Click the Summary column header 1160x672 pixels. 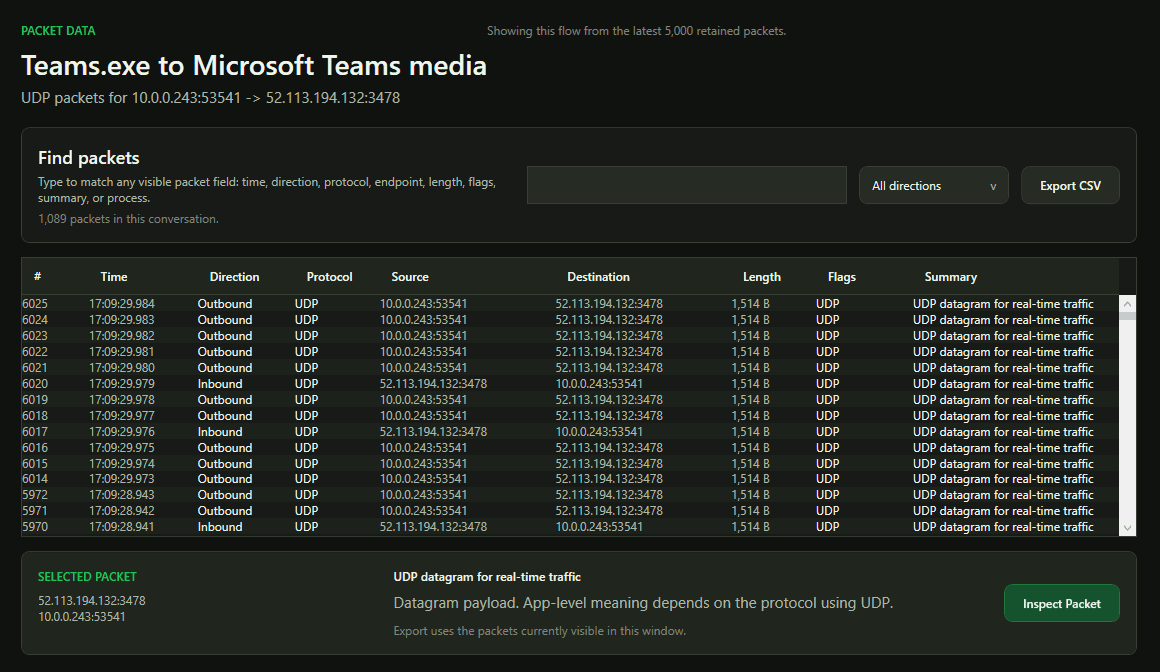click(x=951, y=276)
